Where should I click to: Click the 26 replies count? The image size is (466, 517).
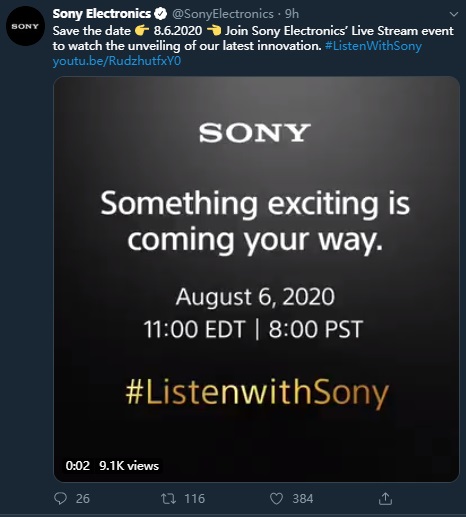pos(83,499)
